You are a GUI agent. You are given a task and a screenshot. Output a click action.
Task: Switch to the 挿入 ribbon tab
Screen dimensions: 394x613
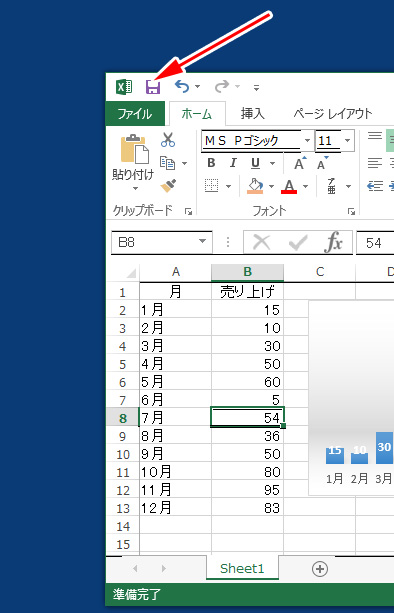tap(253, 114)
